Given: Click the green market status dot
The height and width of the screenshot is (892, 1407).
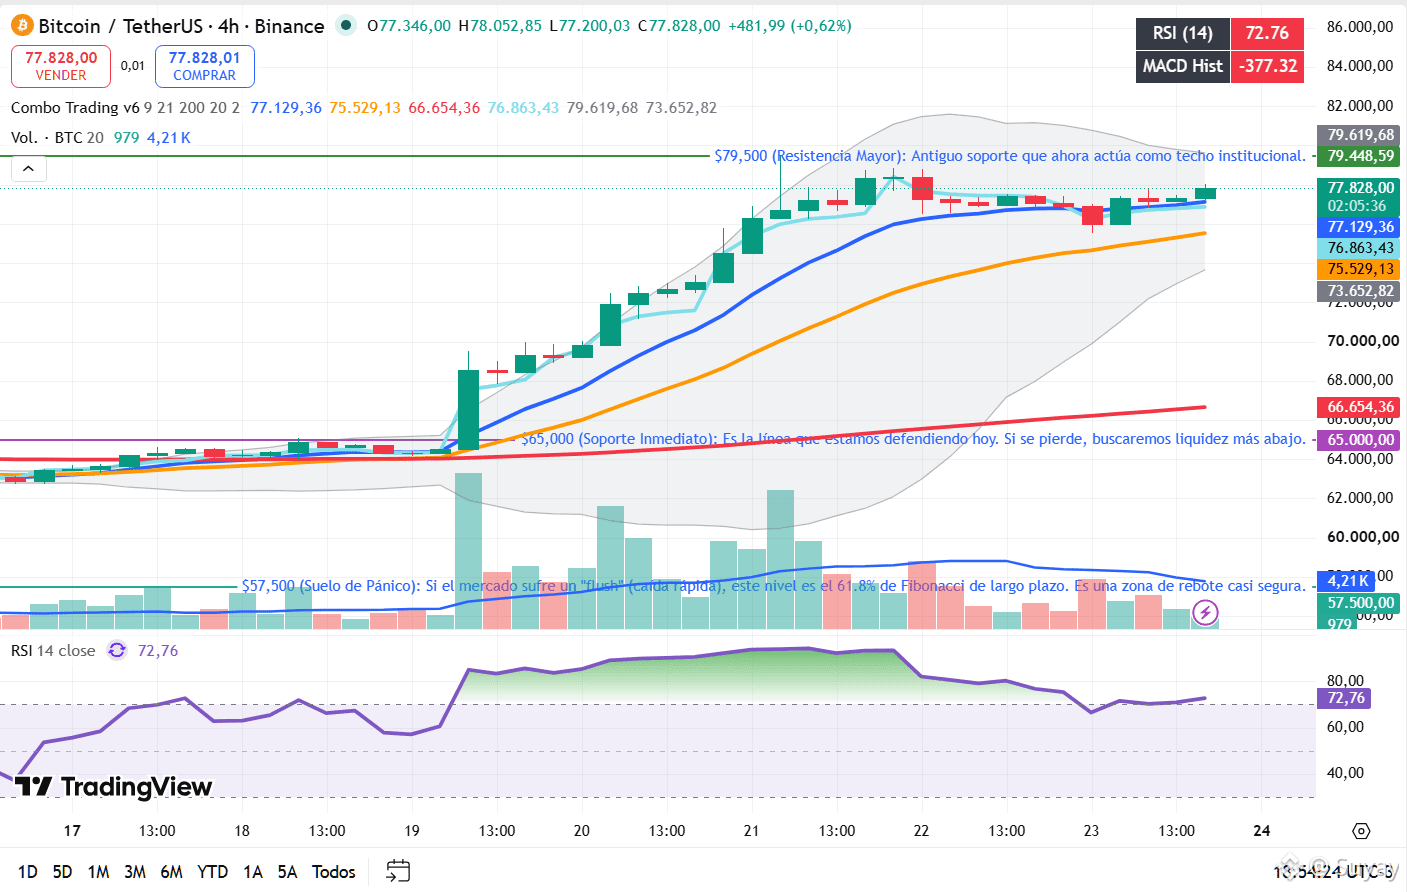Looking at the screenshot, I should (x=346, y=26).
